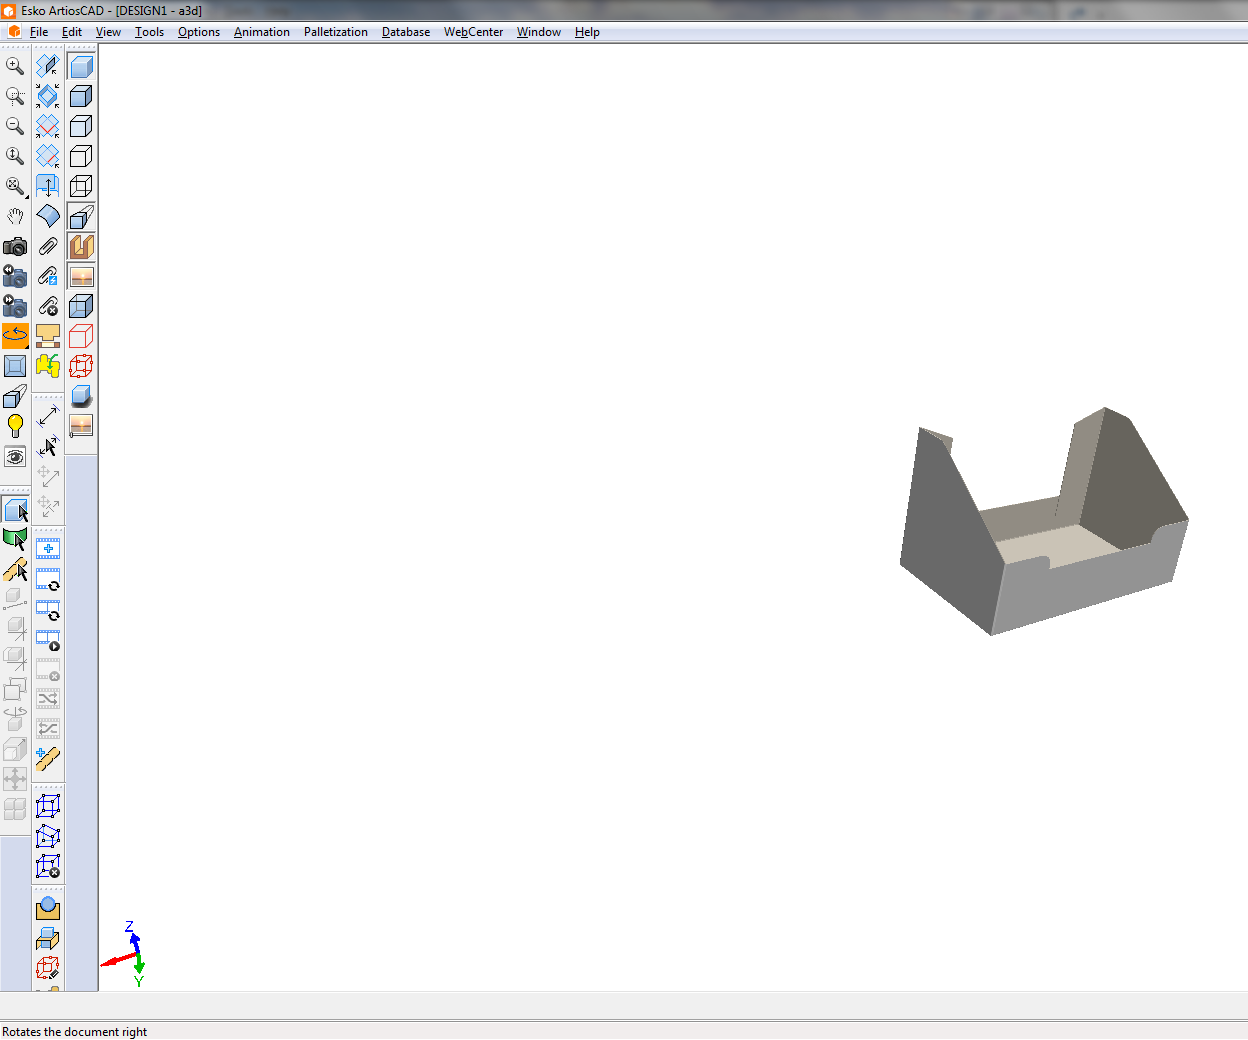Go to previous camera view

(15, 276)
